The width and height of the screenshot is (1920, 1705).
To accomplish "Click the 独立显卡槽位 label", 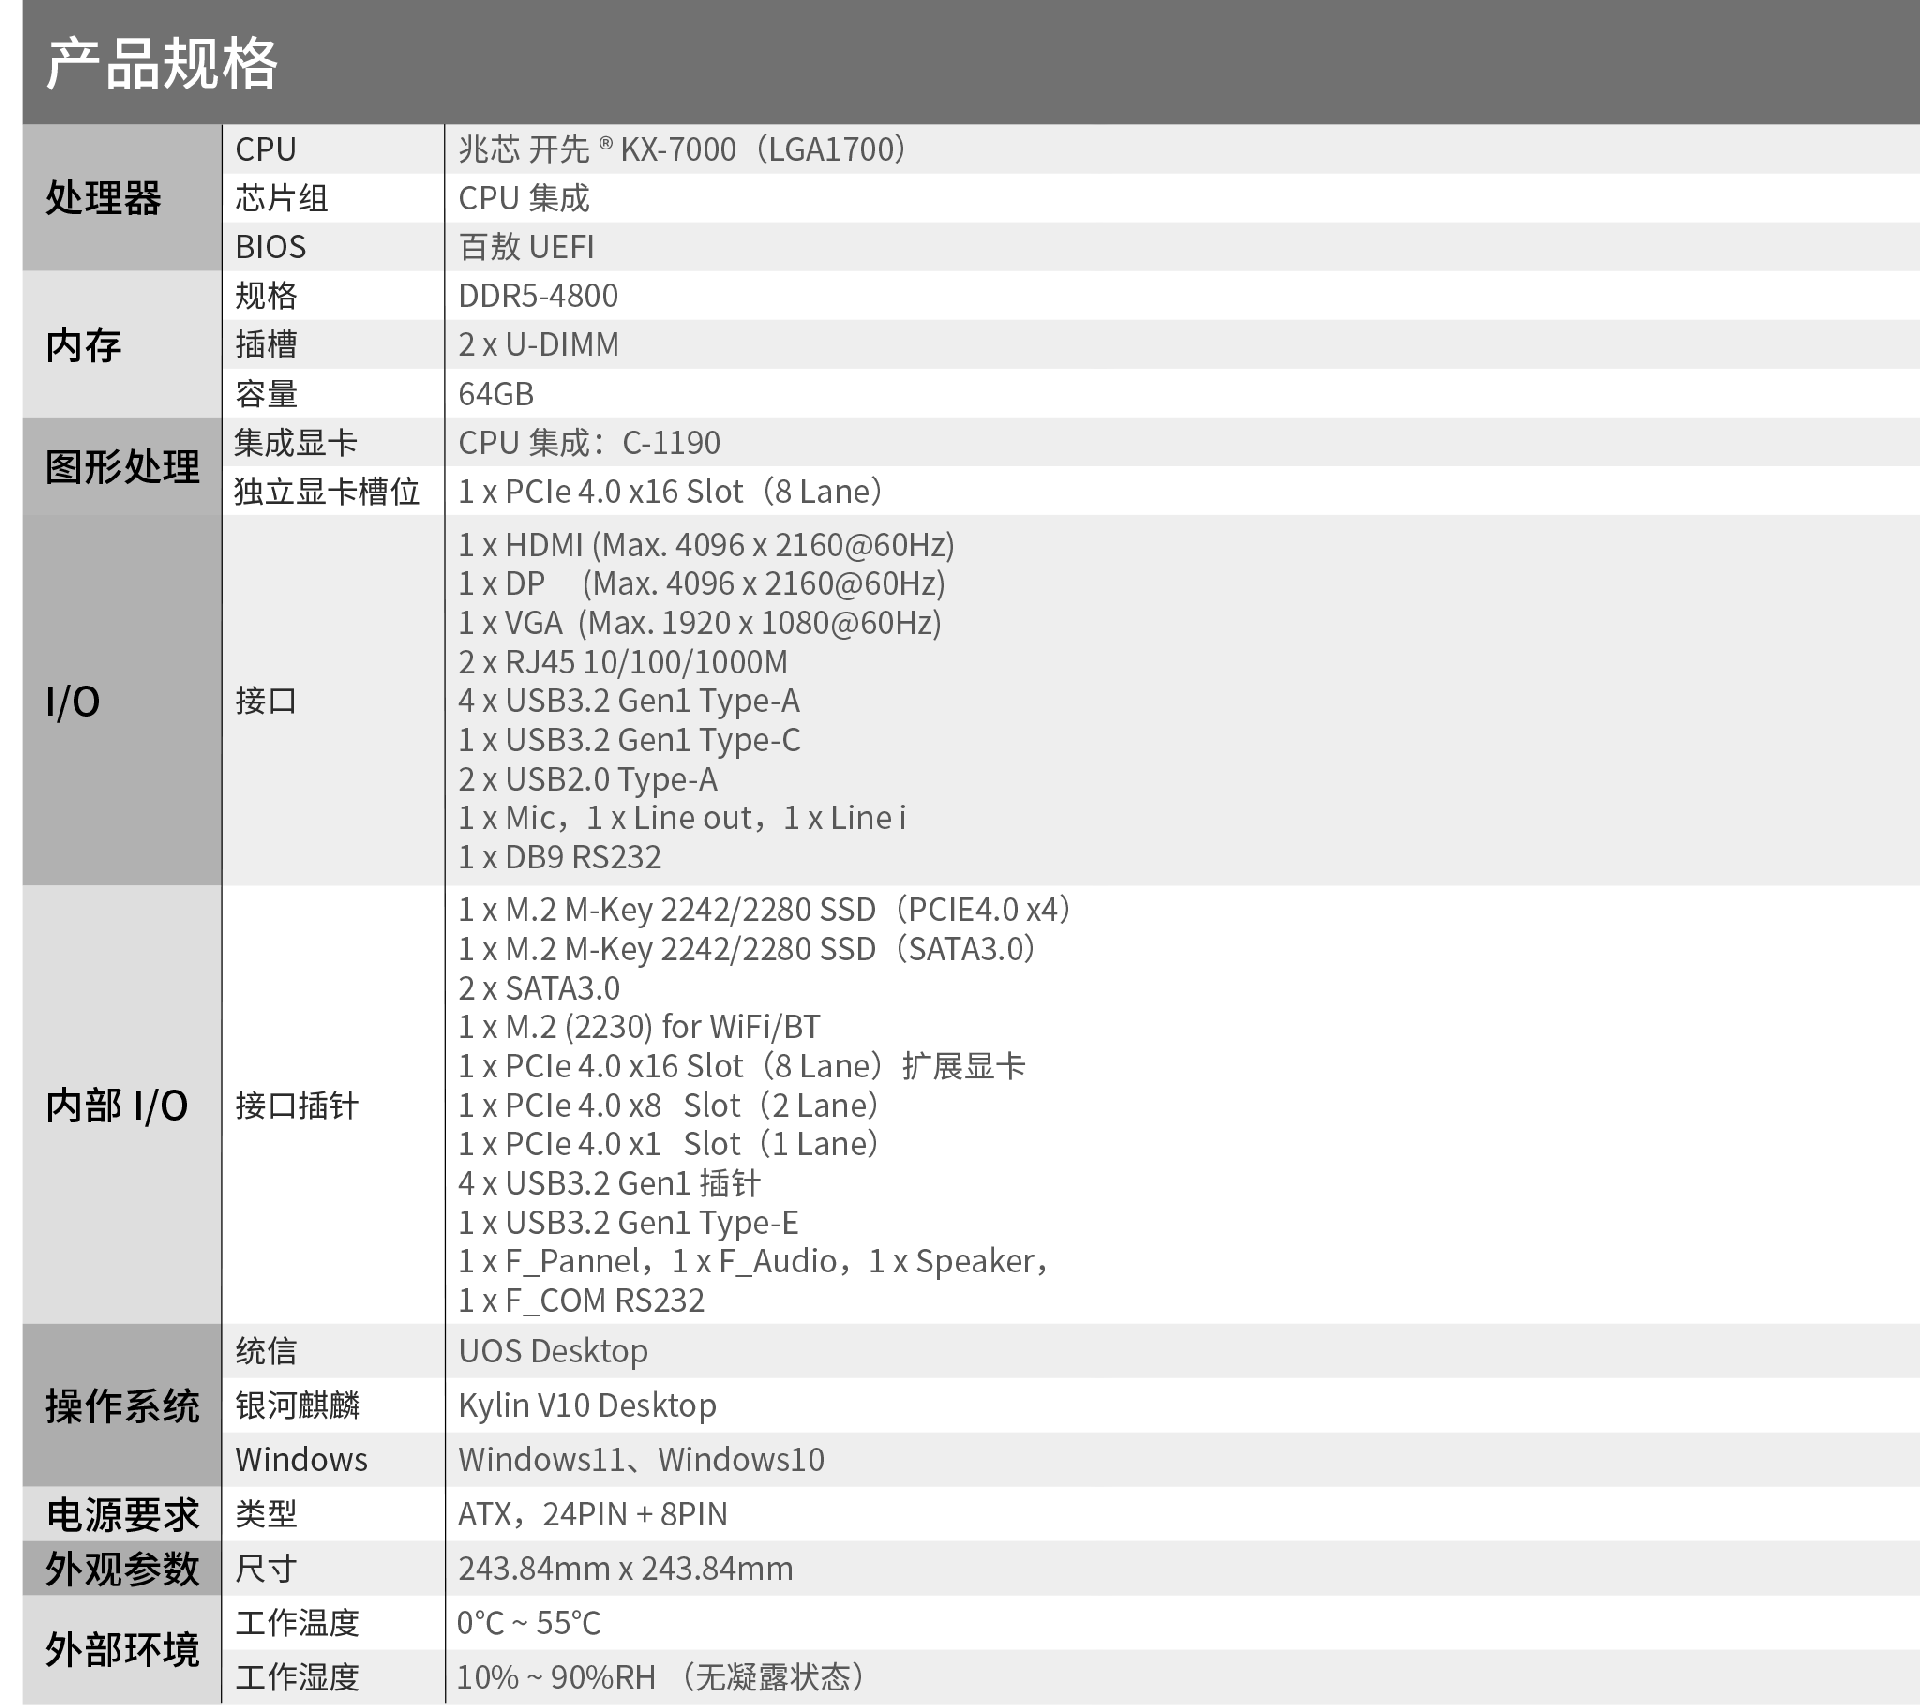I will (327, 492).
